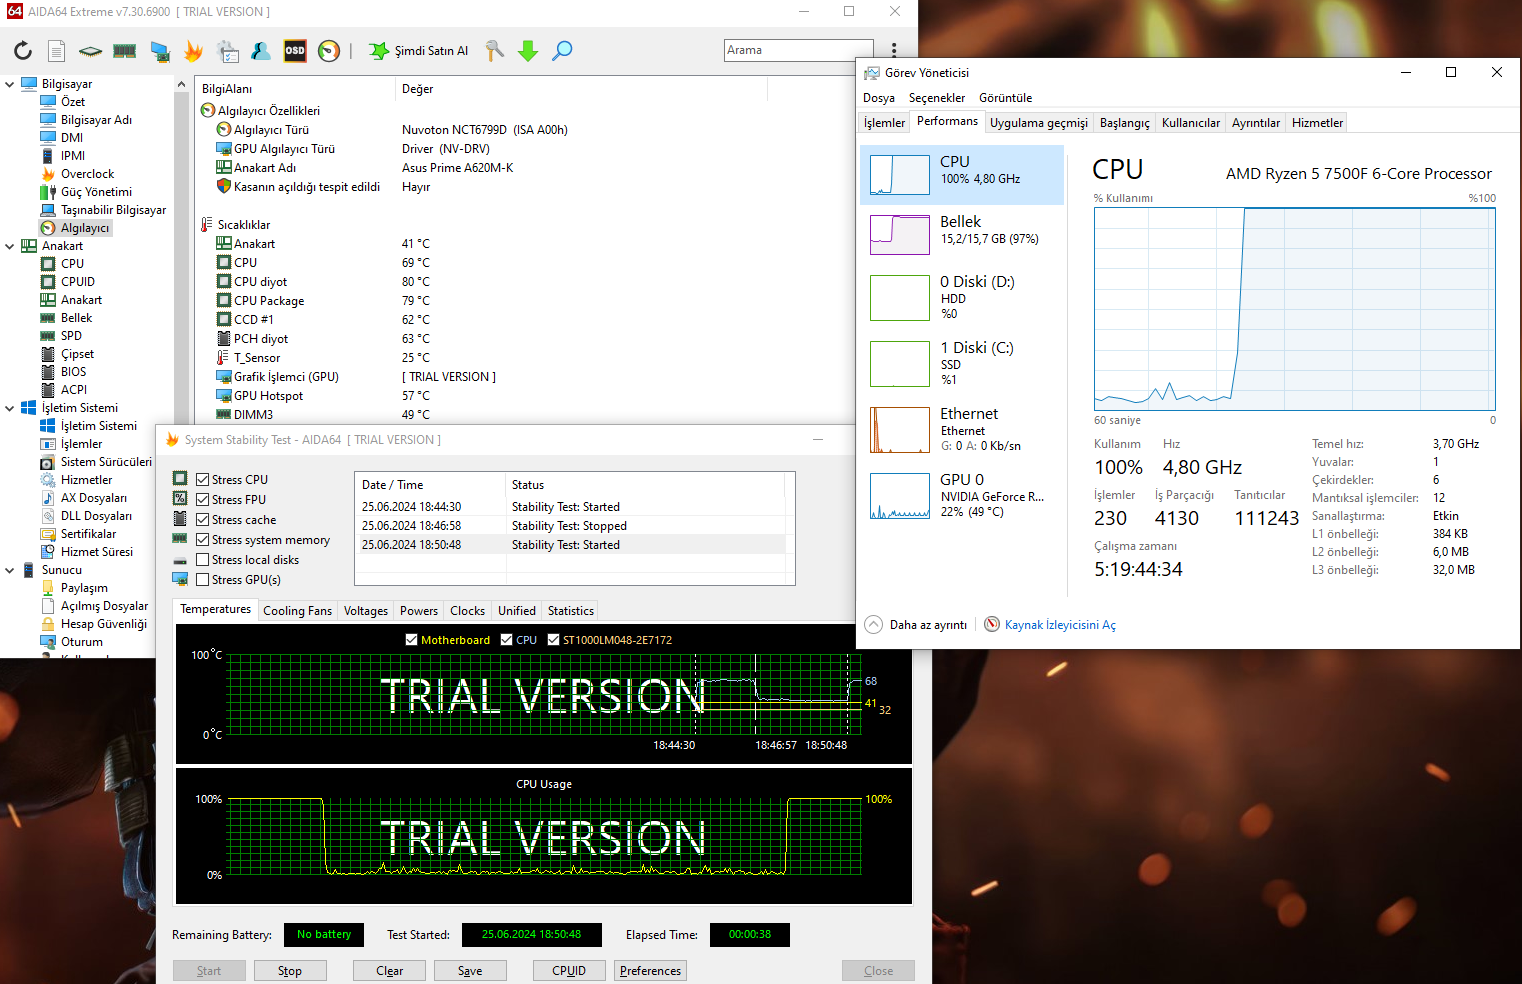Click the CPU chip toolbar icon
The image size is (1522, 984).
91,51
